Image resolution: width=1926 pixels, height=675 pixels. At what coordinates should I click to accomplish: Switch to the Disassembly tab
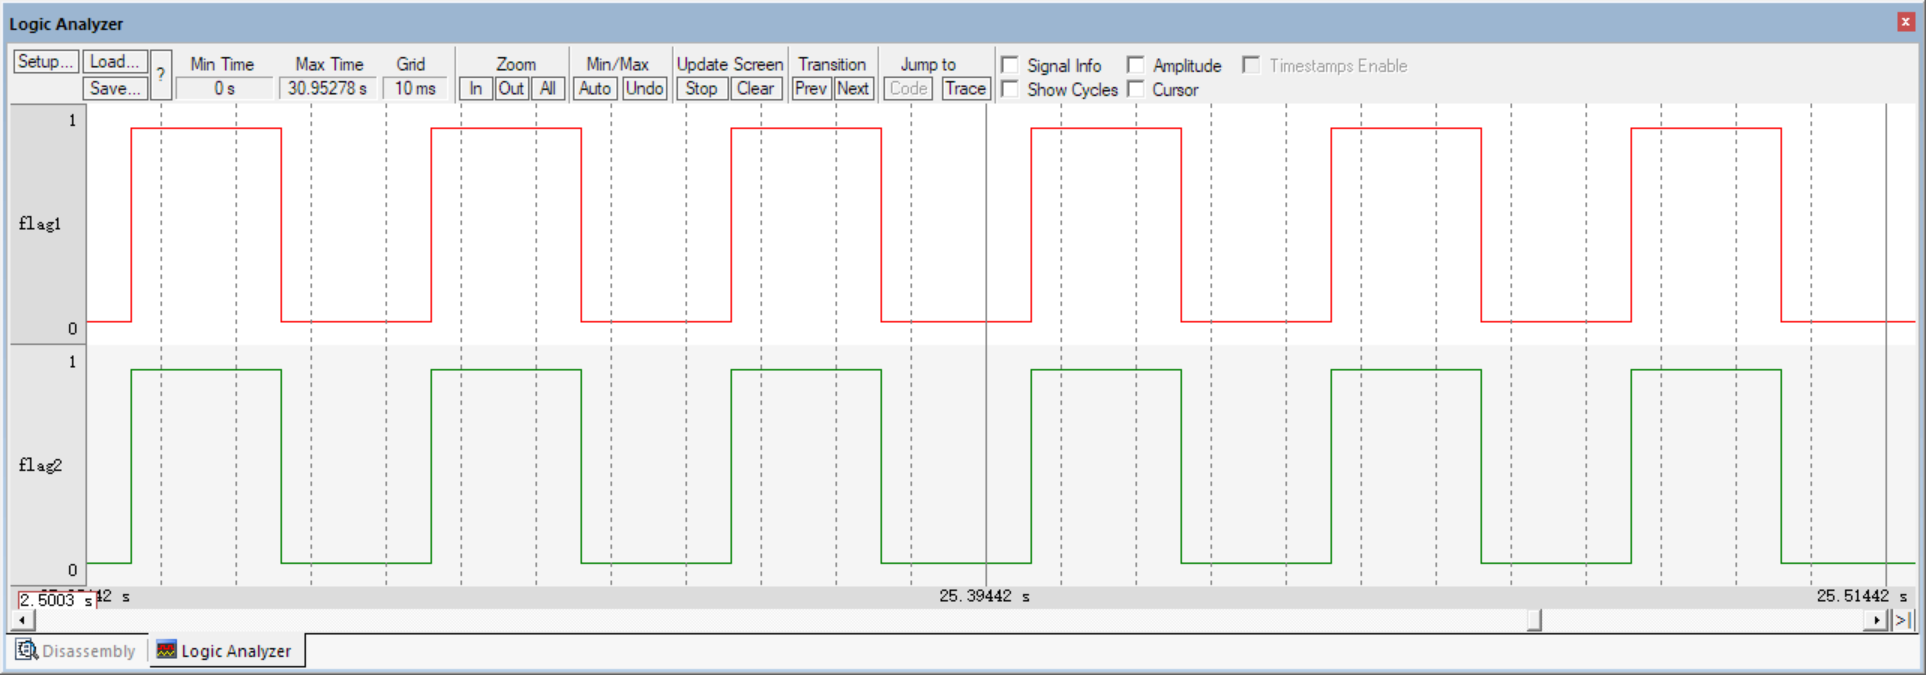coord(76,651)
